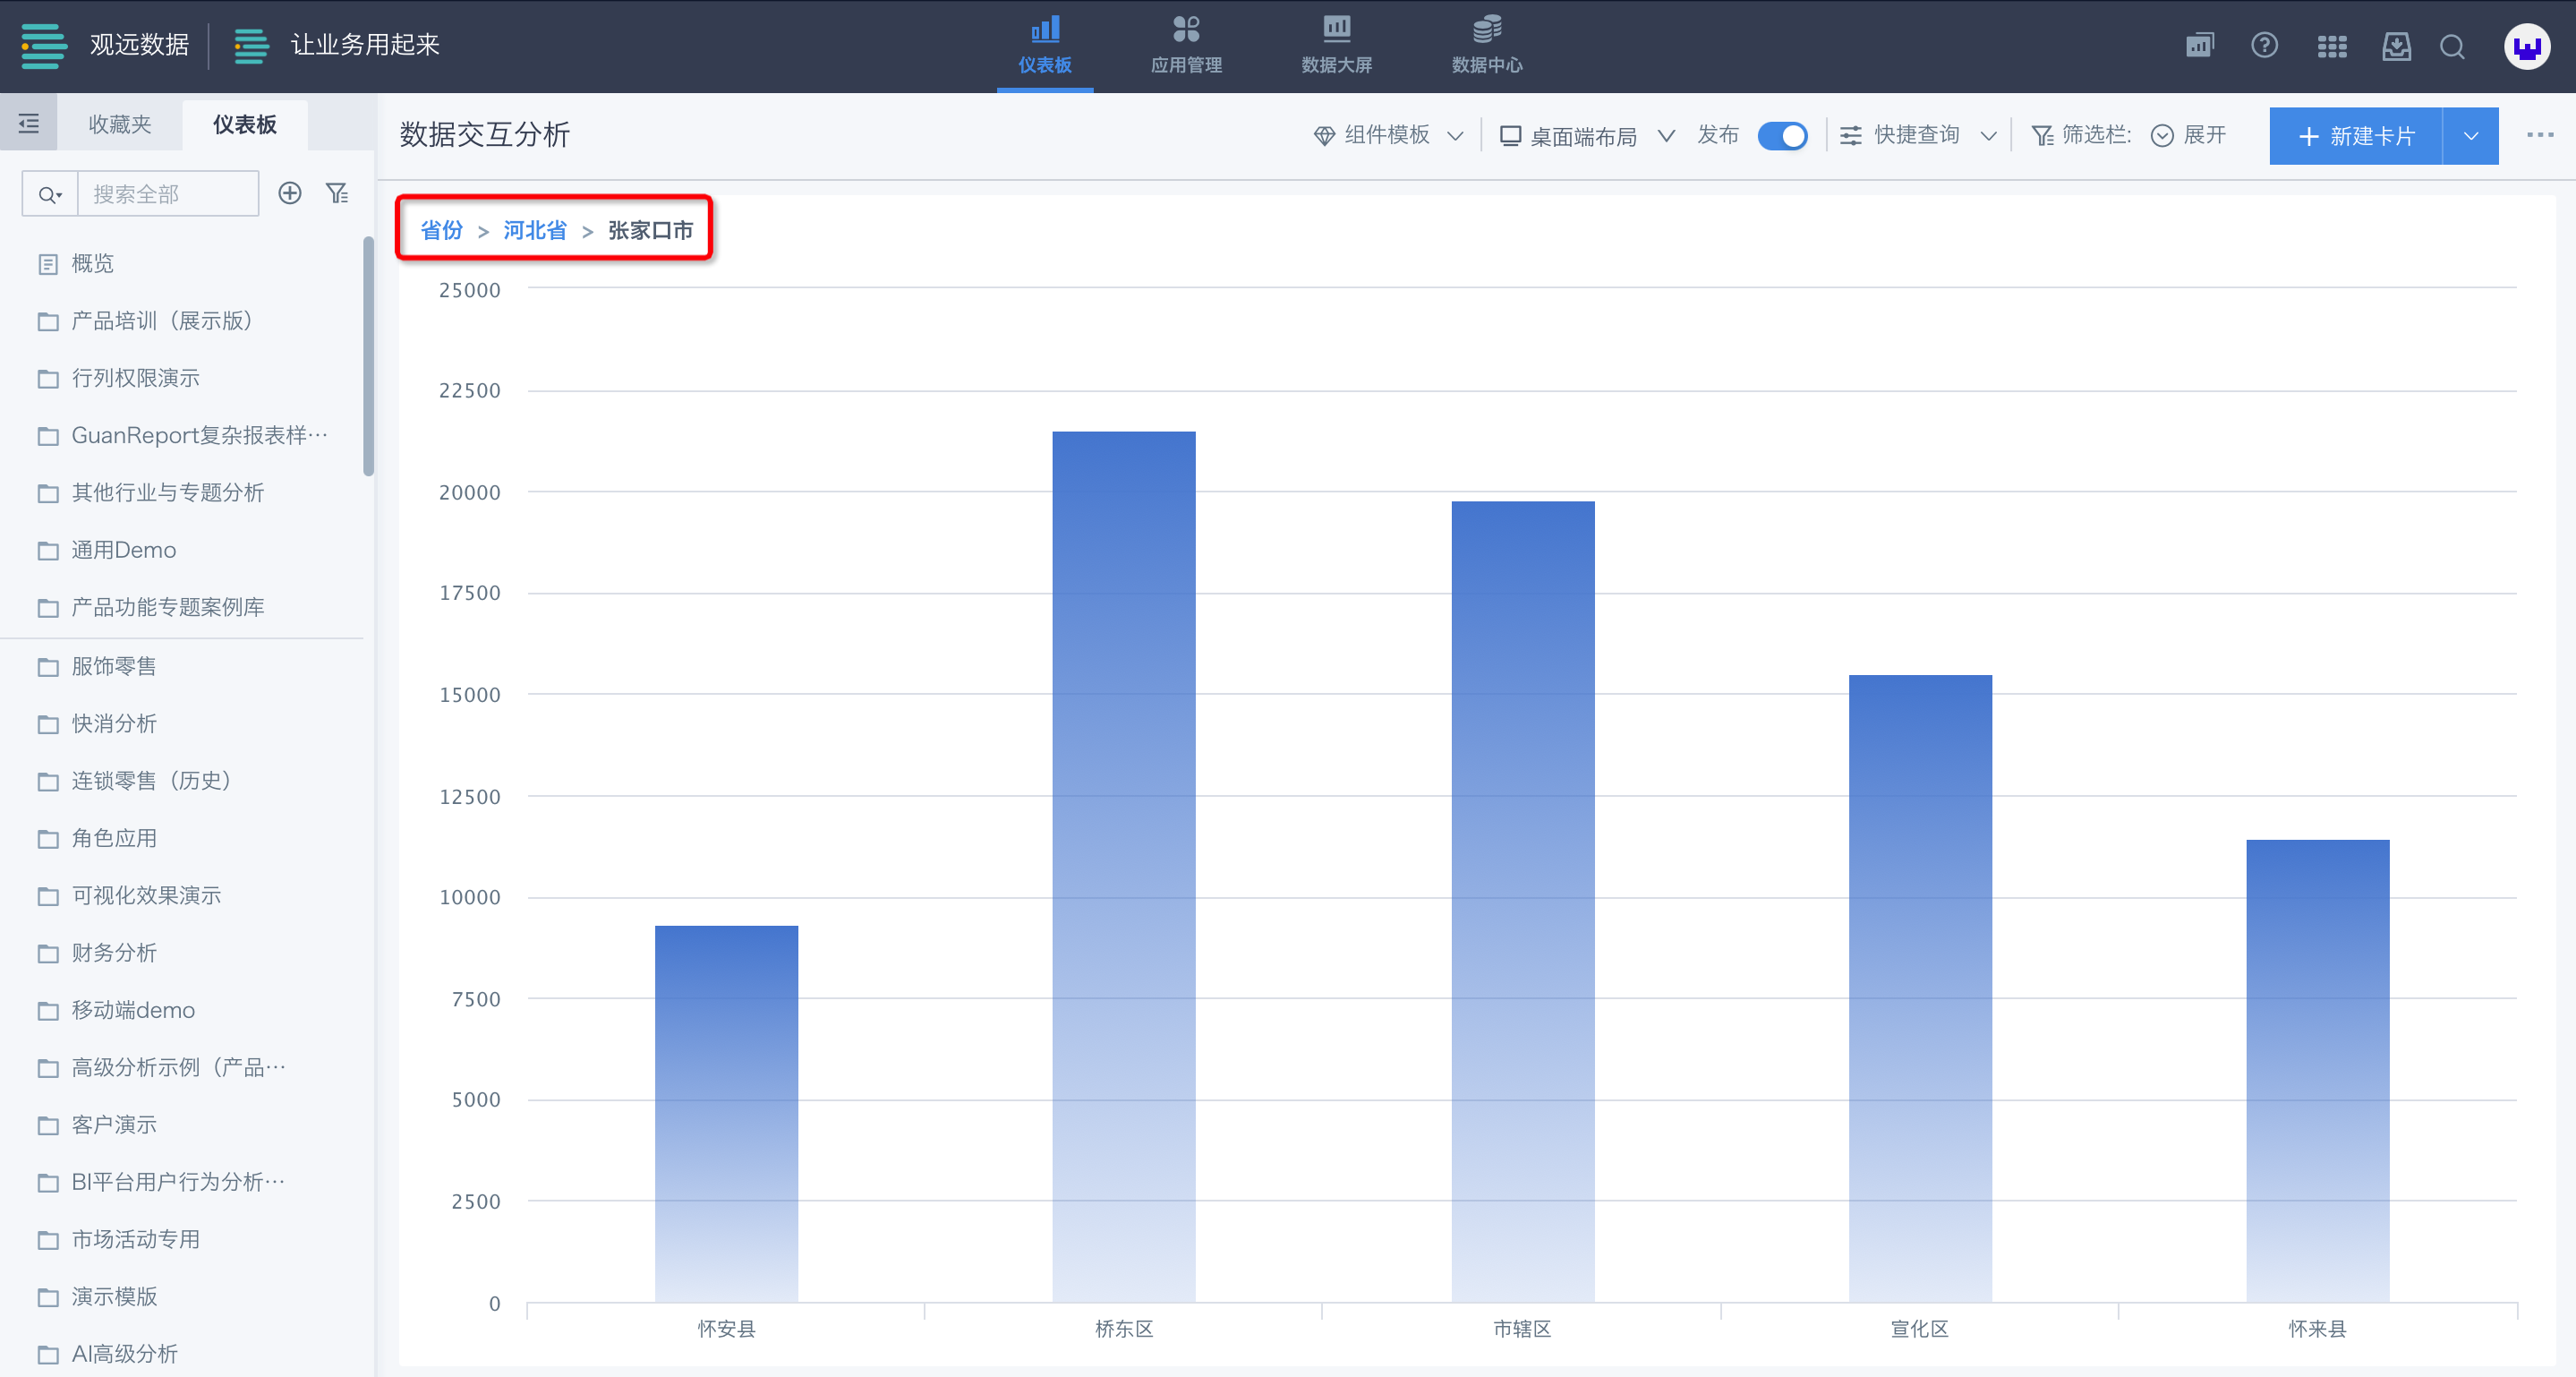Click the add dashboard plus-circle icon
The width and height of the screenshot is (2576, 1377).
click(x=290, y=193)
